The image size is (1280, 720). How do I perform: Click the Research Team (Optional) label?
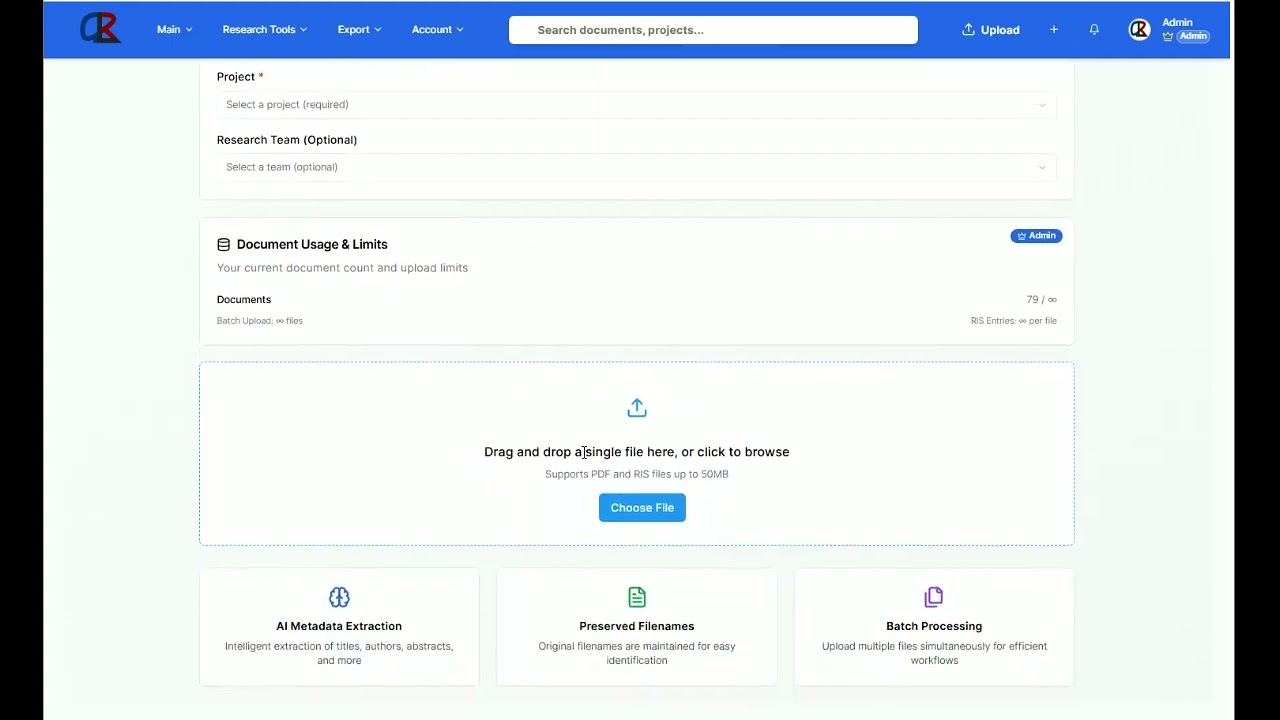(287, 140)
